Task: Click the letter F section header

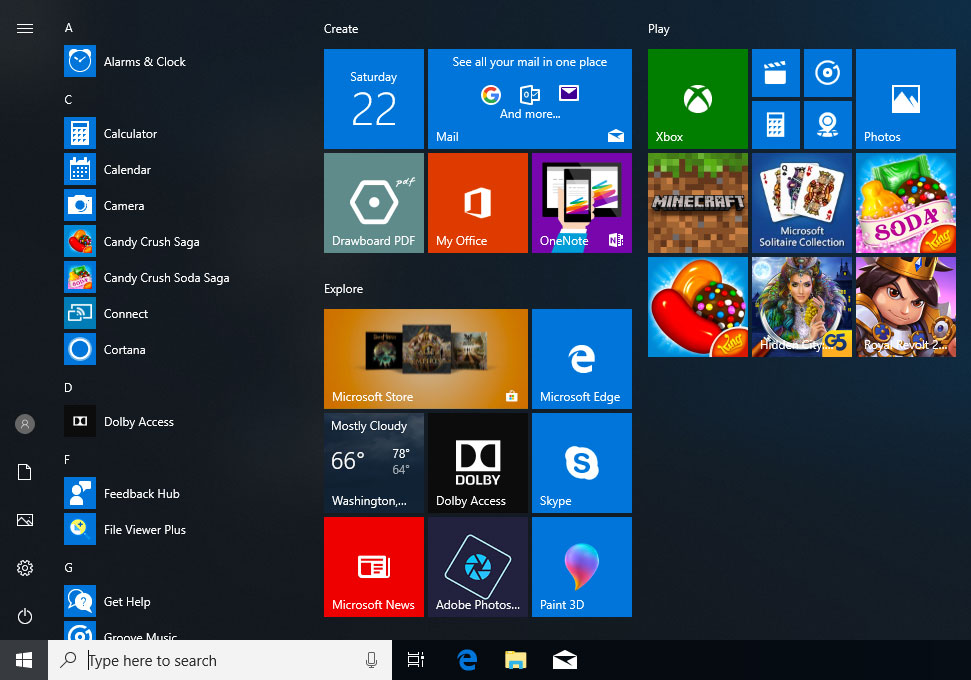Action: point(67,460)
